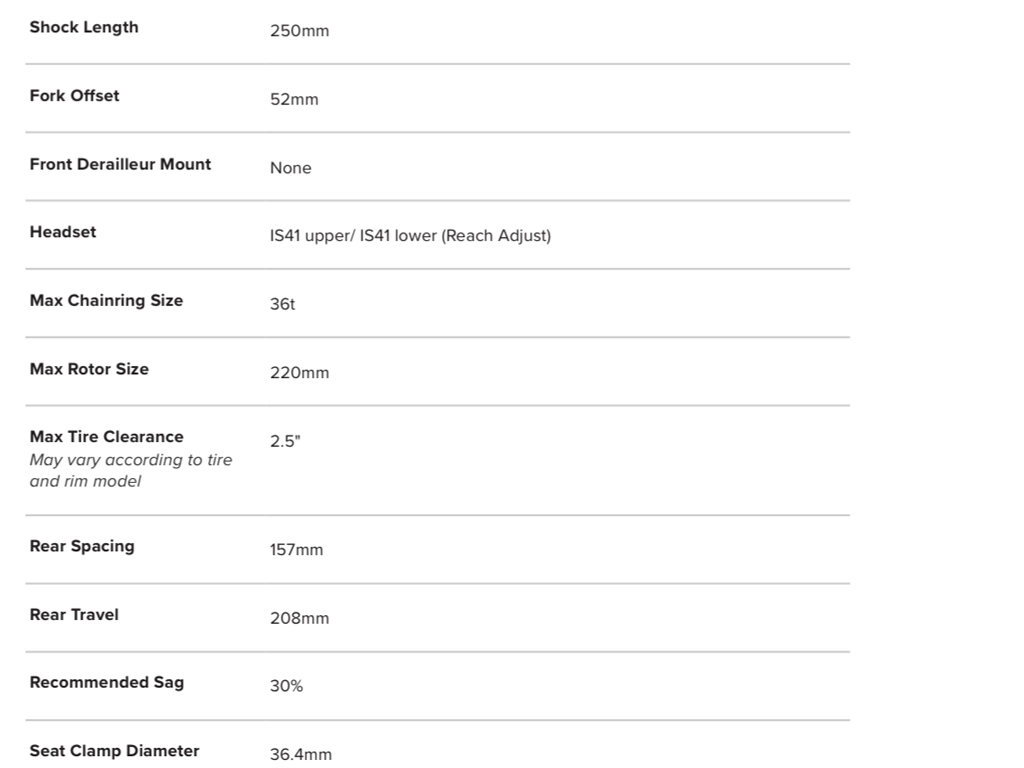Click the Max Tire Clearance label
1024x768 pixels.
[x=106, y=437]
